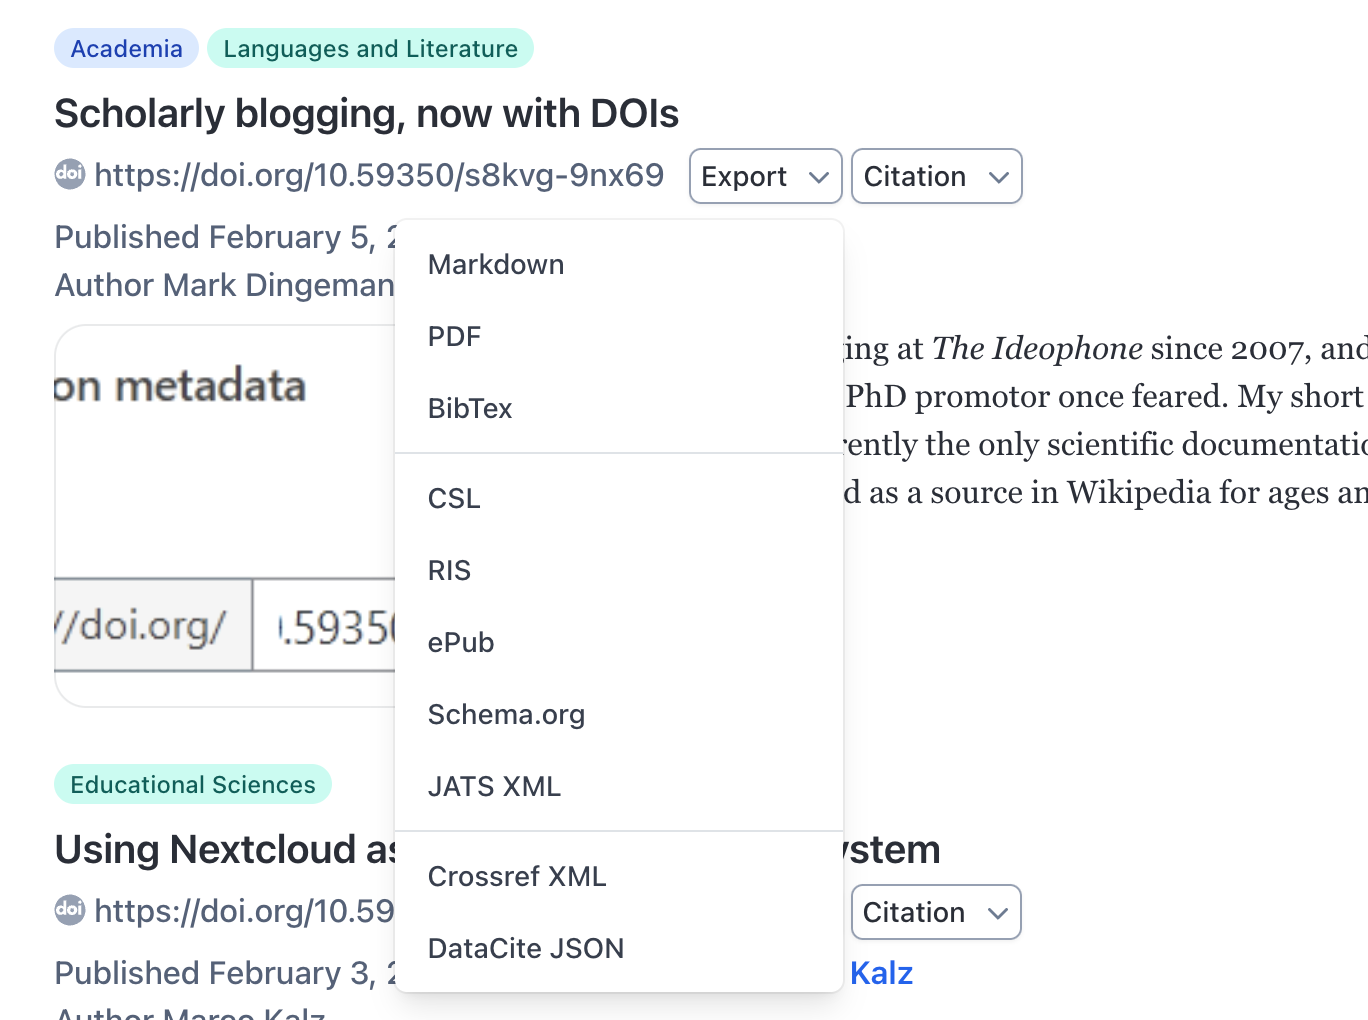Click the Educational Sciences tag
1368x1020 pixels.
click(193, 785)
